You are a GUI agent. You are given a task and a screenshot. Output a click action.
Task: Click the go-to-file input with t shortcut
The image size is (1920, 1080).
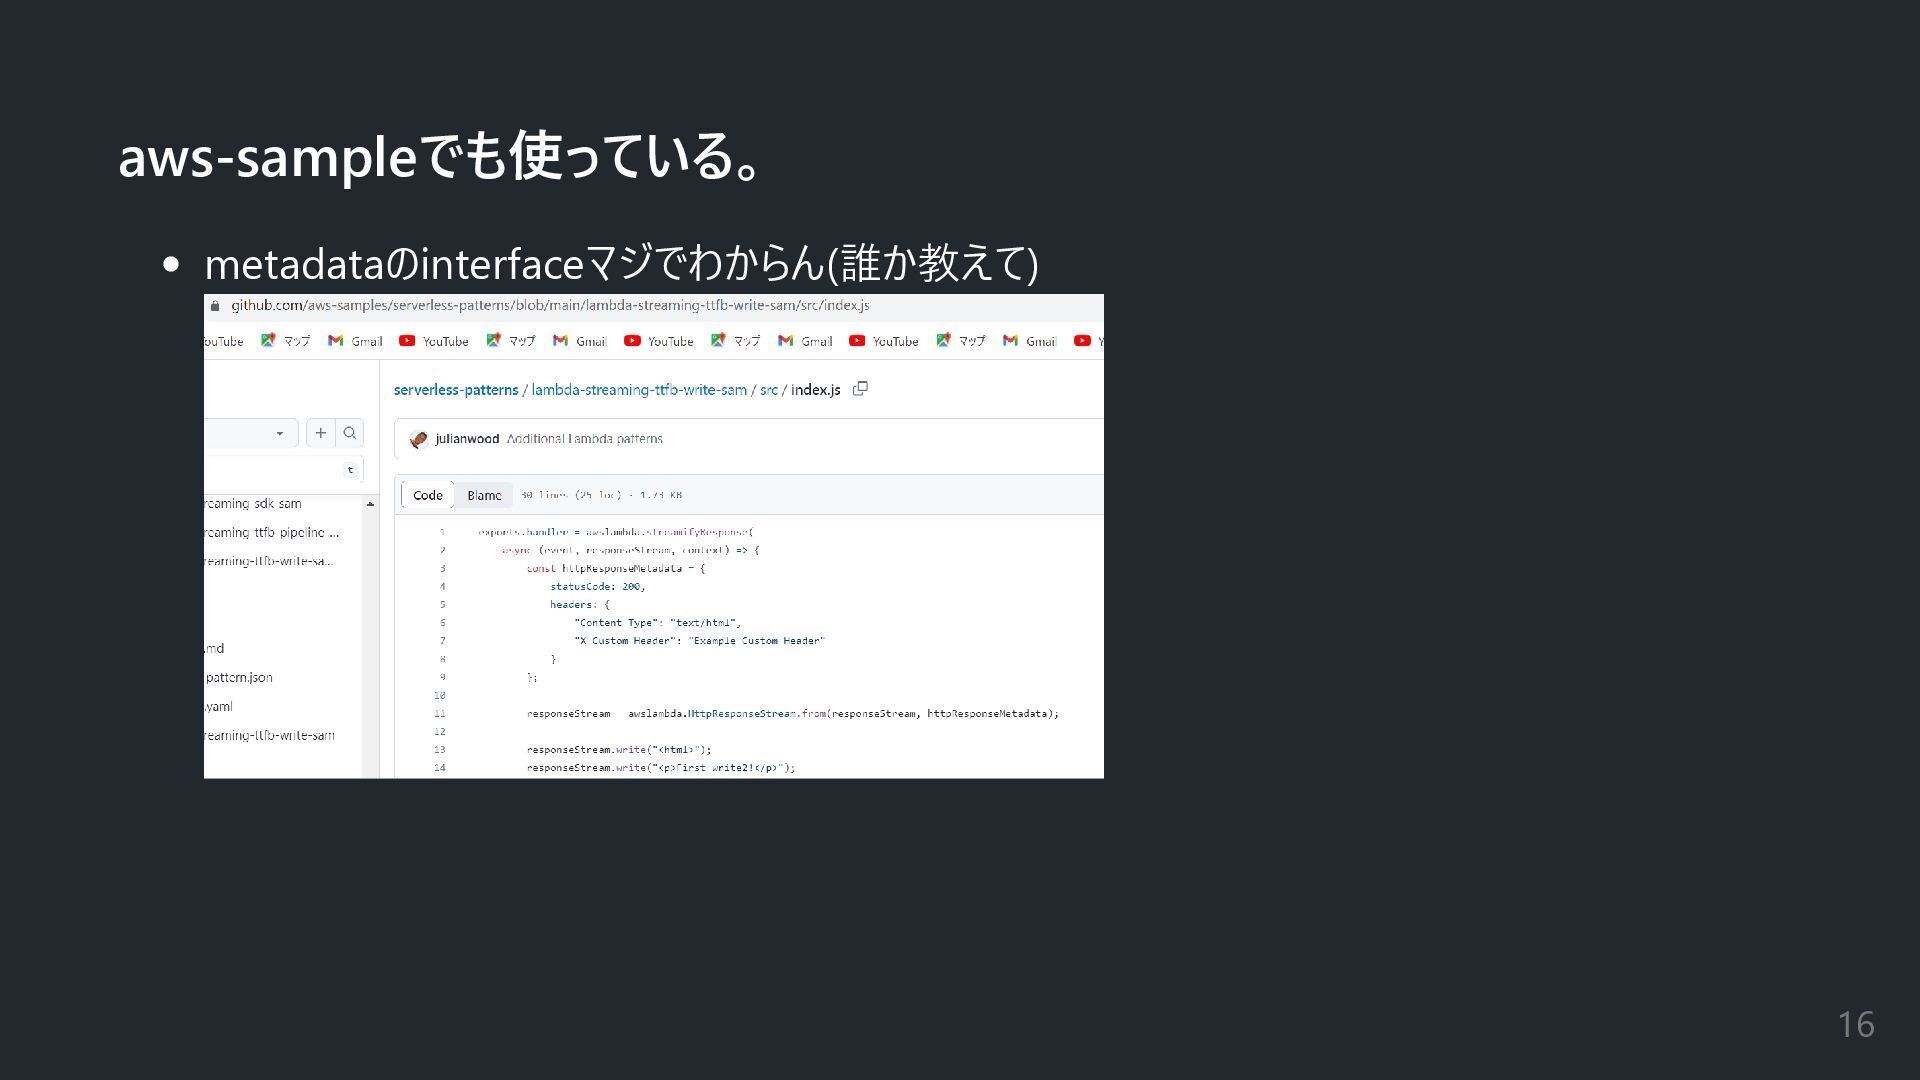pos(280,470)
